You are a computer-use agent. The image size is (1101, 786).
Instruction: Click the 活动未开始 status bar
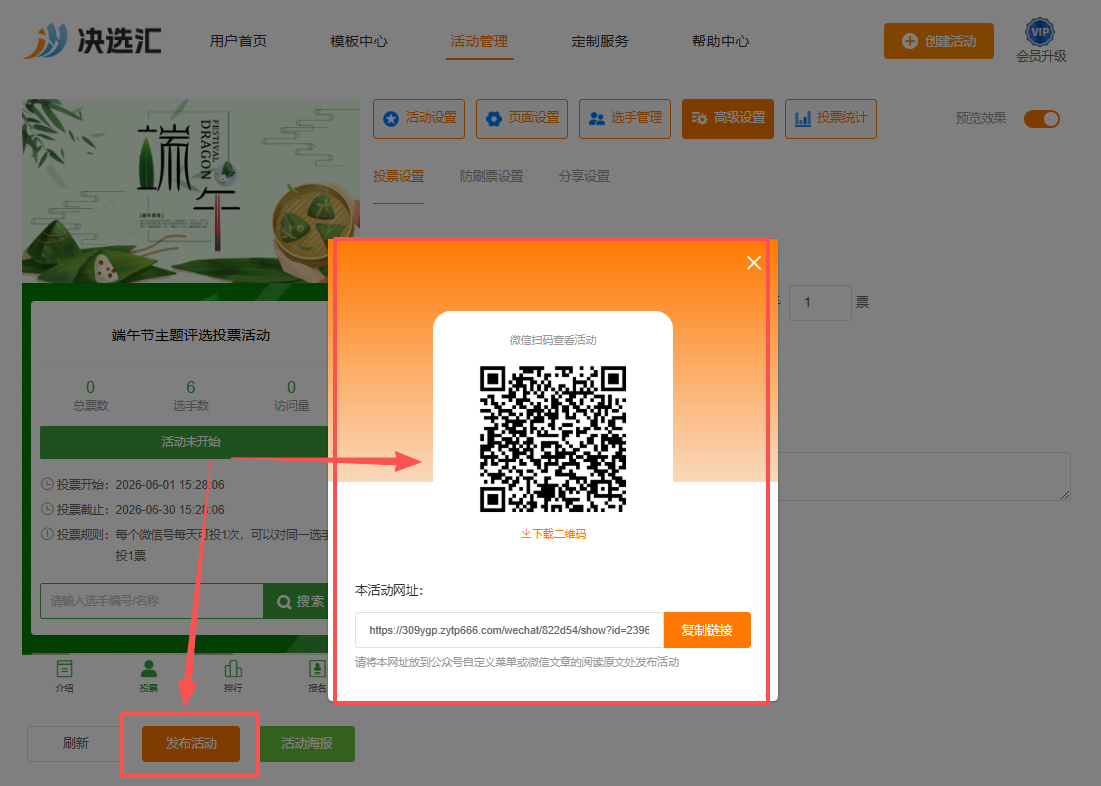[184, 441]
